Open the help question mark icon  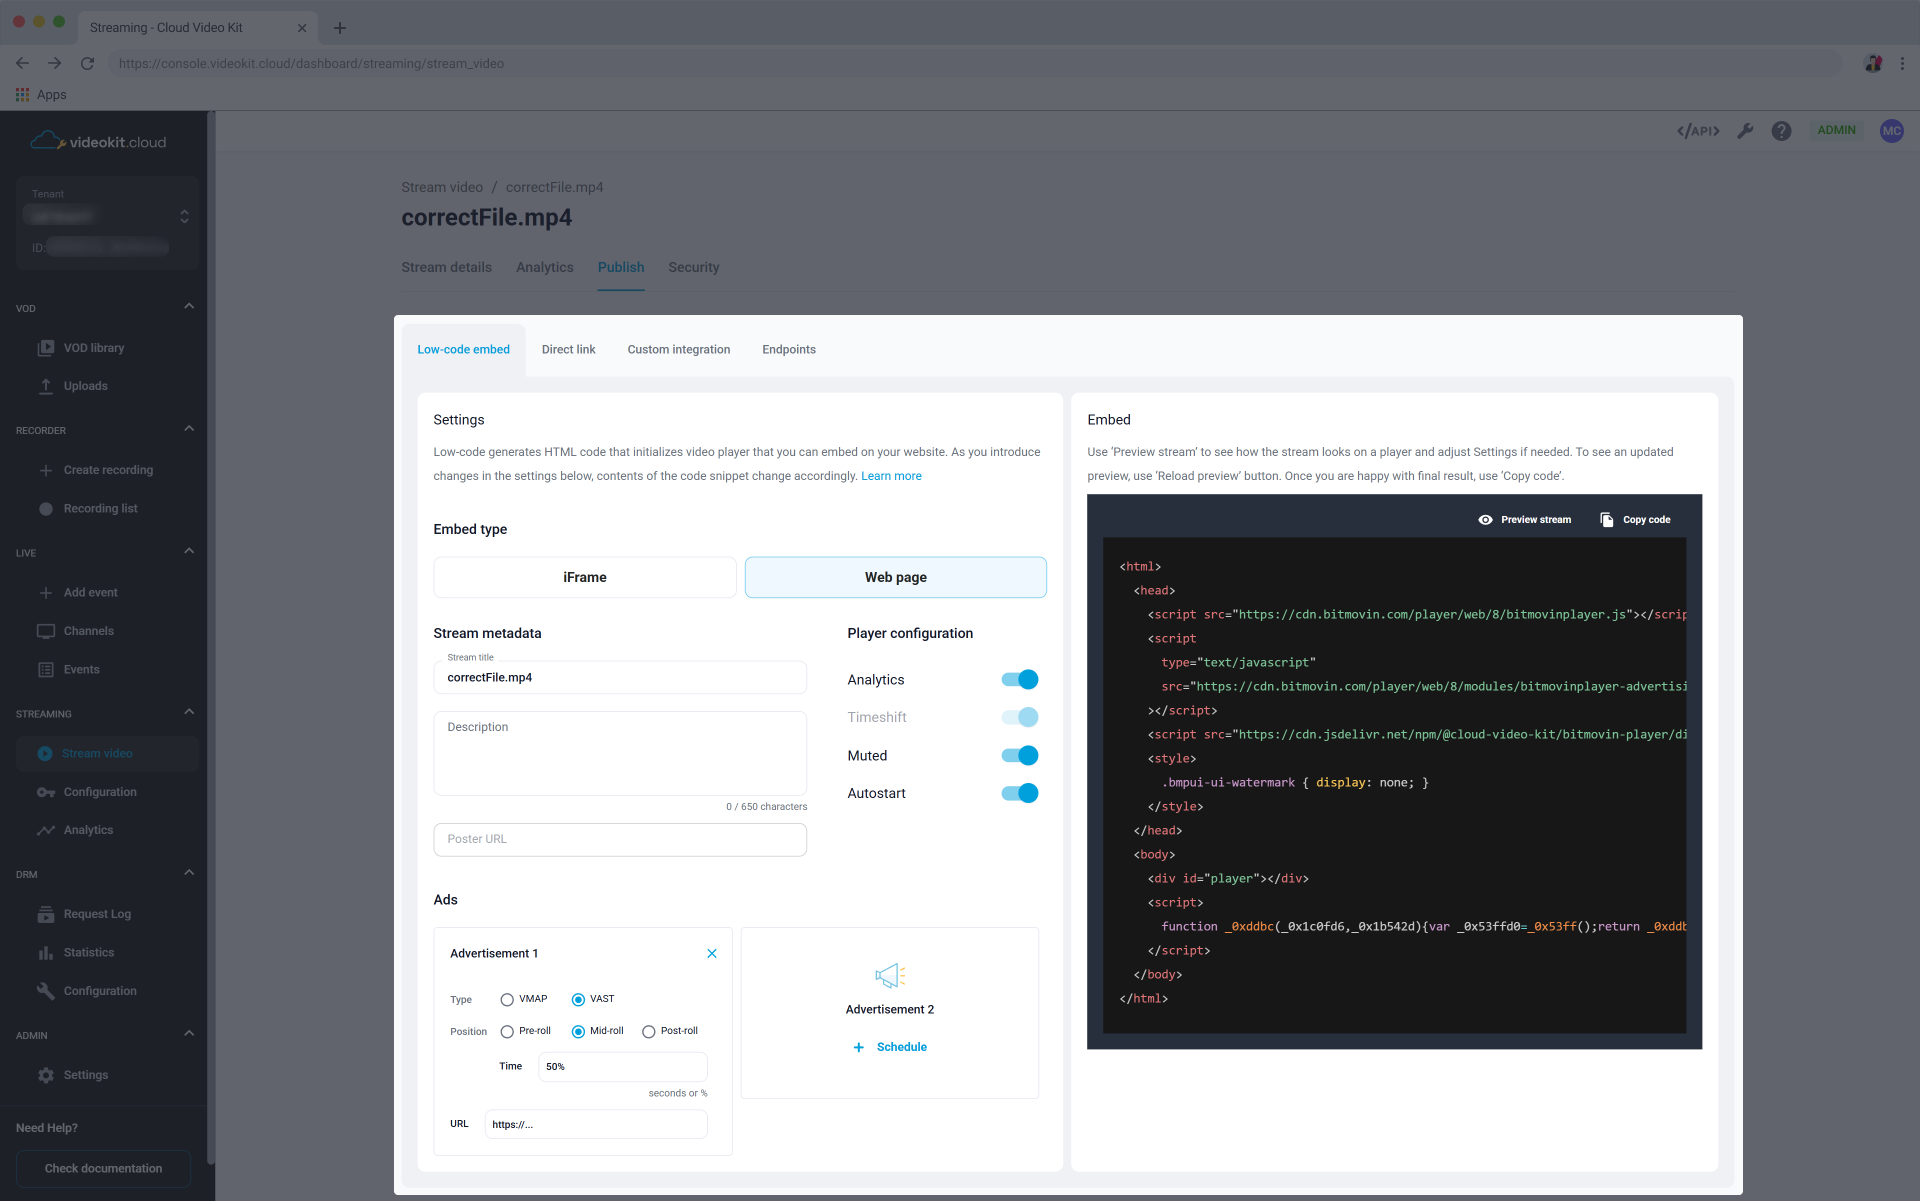1781,131
